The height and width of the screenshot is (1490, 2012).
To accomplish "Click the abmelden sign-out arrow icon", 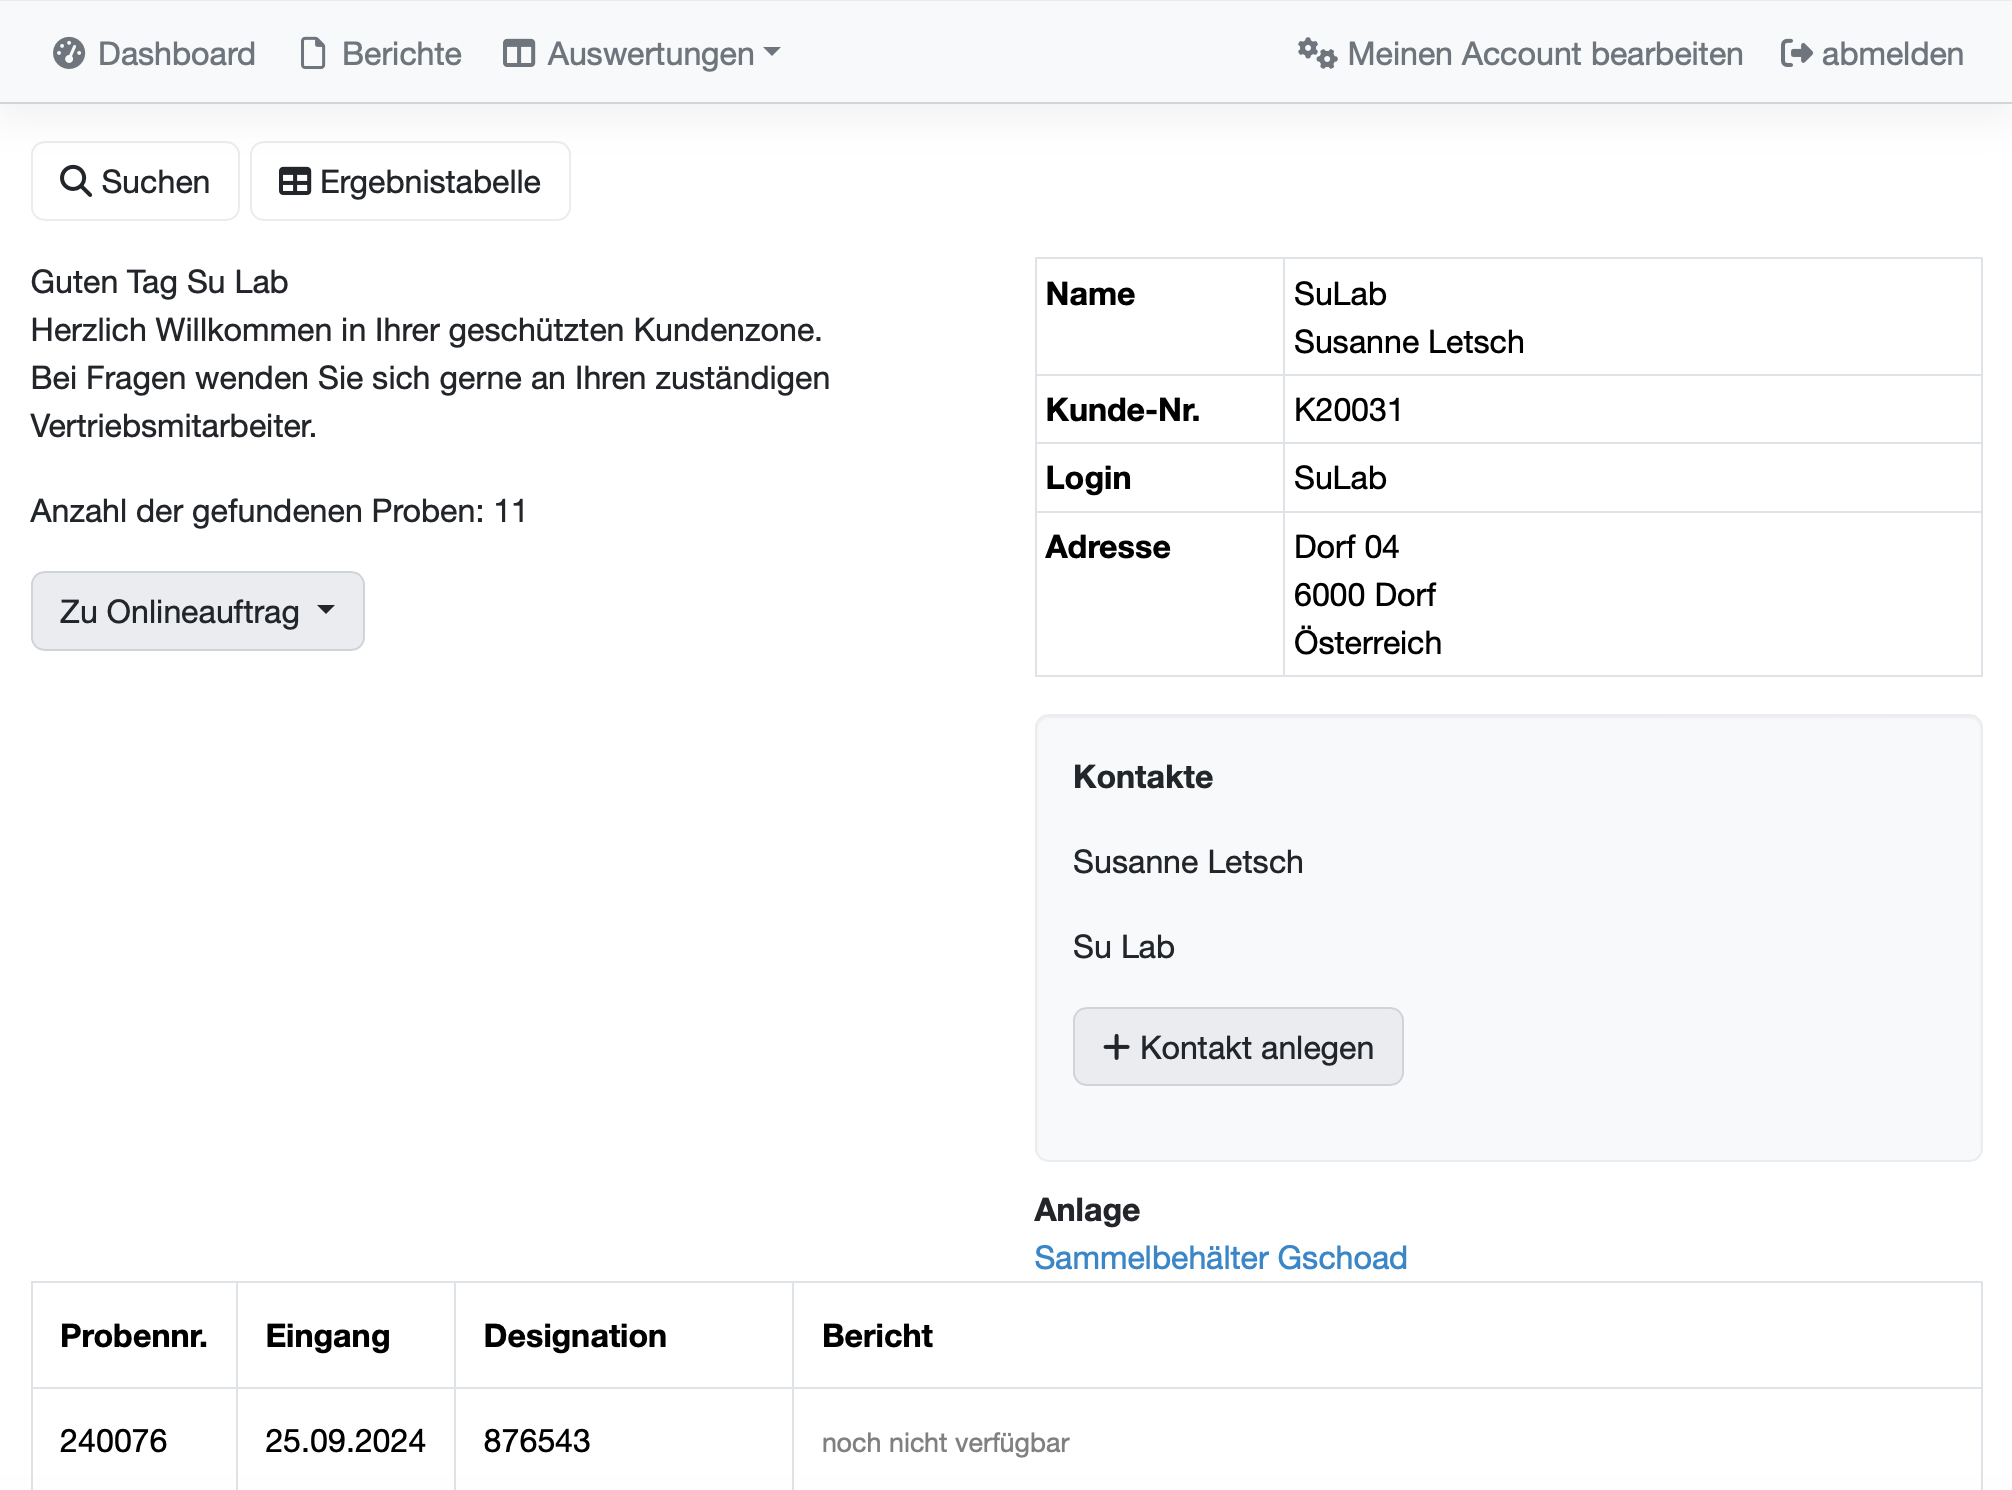I will click(1796, 53).
